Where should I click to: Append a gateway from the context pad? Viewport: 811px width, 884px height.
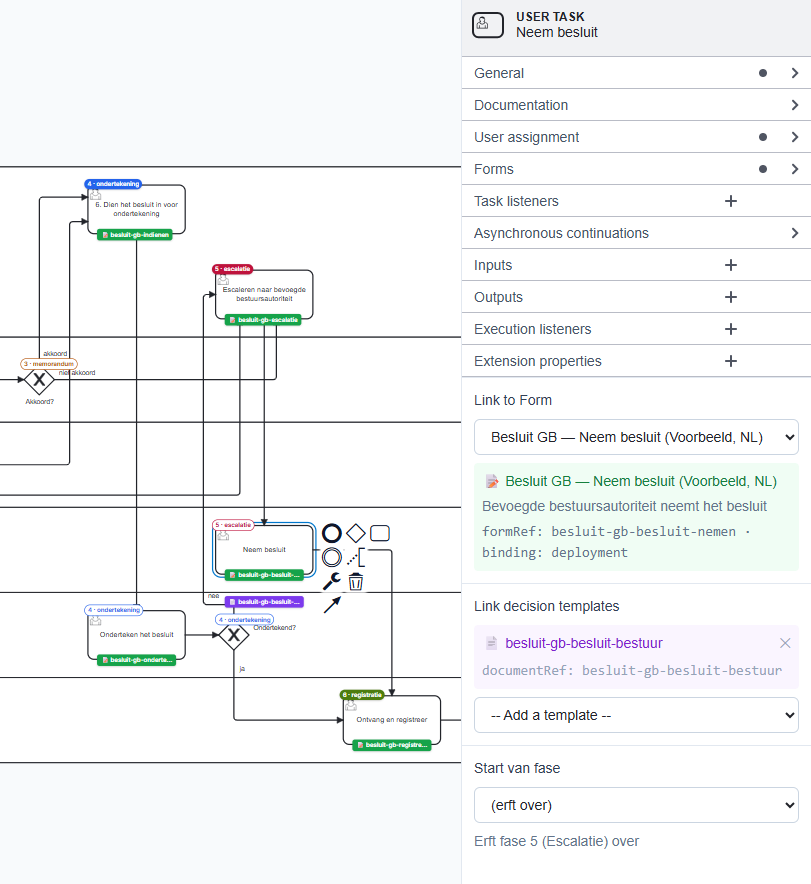(x=356, y=533)
